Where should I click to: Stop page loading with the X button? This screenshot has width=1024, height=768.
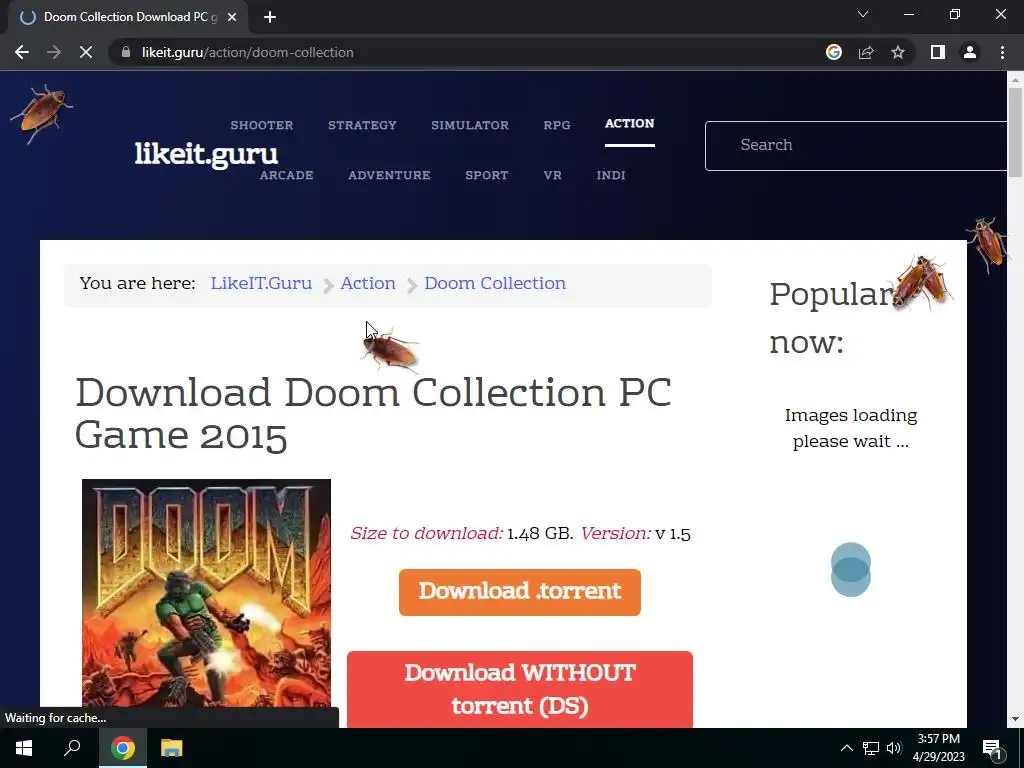pyautogui.click(x=86, y=52)
